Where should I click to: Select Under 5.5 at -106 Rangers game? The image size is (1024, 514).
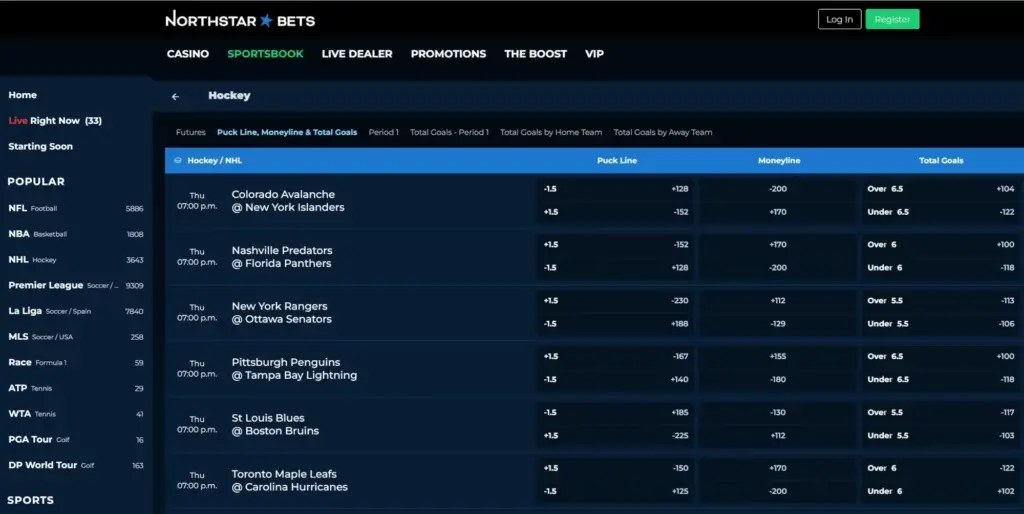[x=940, y=323]
